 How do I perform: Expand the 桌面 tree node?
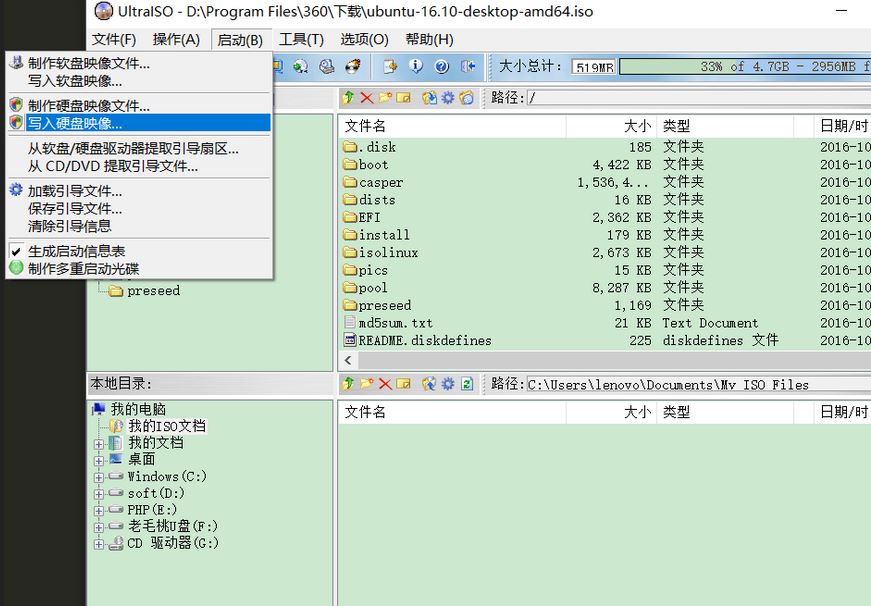tap(99, 460)
